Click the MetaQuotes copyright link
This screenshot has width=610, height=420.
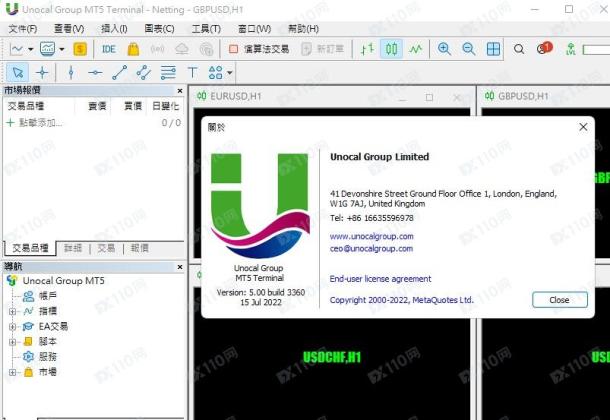coord(401,300)
